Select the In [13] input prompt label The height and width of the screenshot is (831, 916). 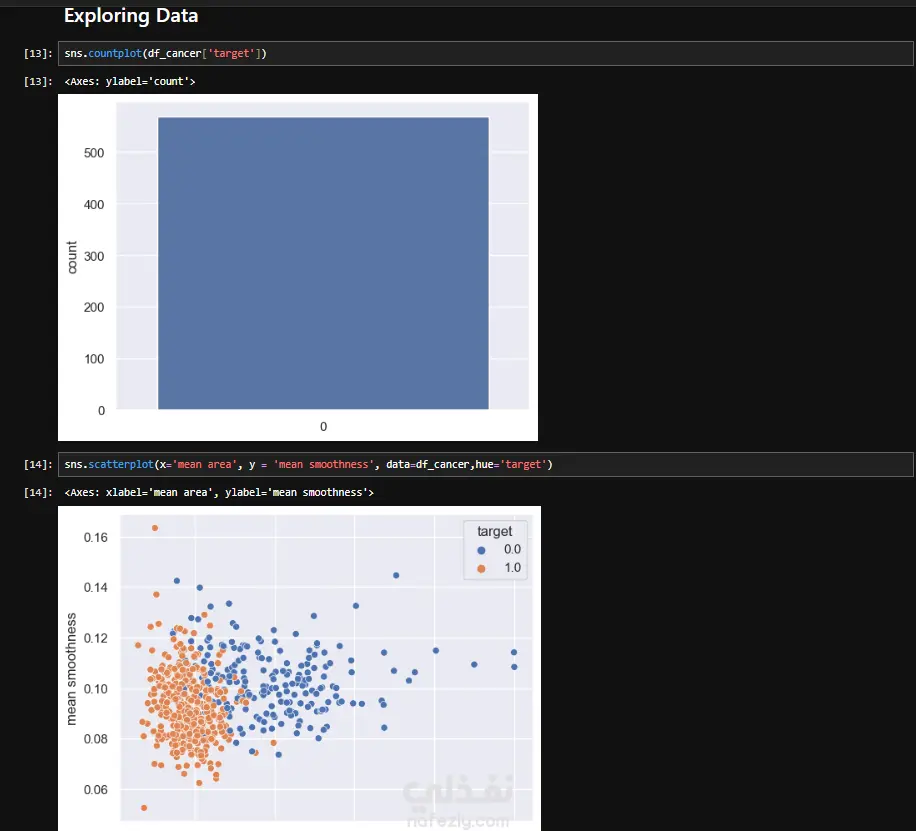(x=38, y=53)
